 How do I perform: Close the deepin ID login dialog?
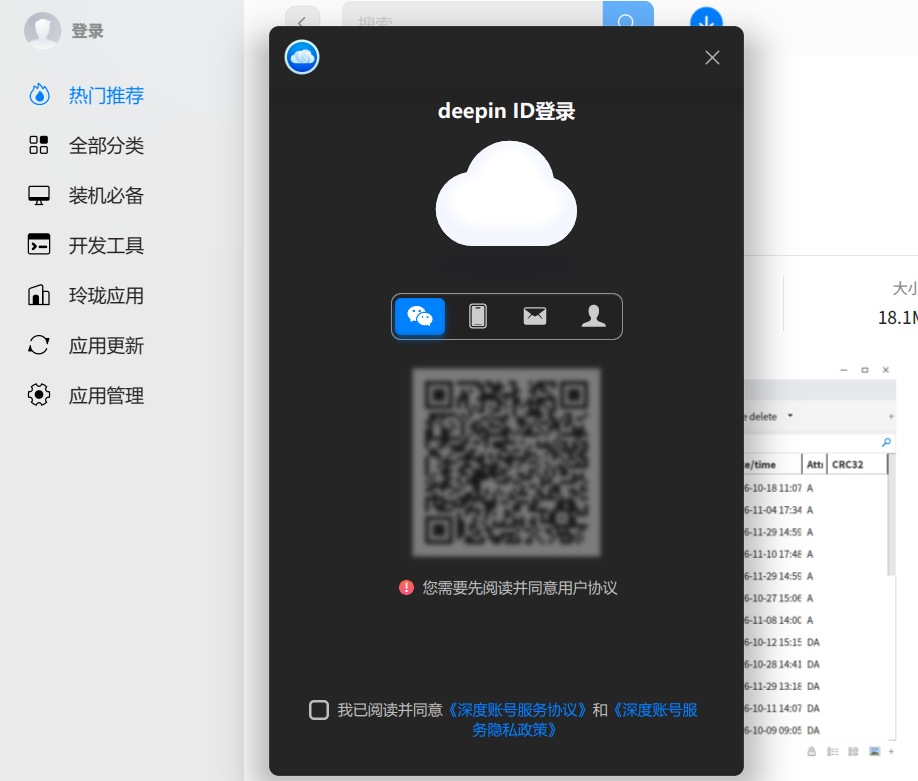712,57
